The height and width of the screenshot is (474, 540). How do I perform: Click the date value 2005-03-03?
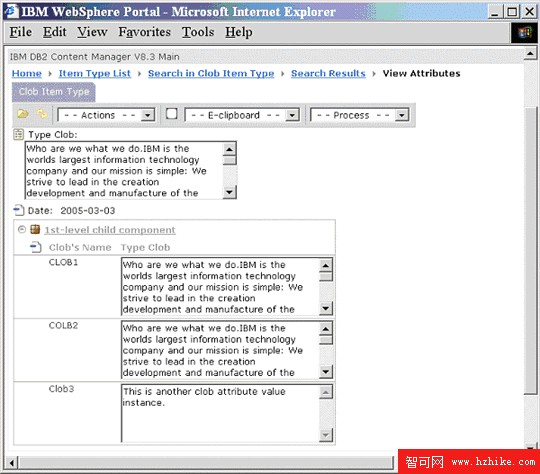pyautogui.click(x=88, y=210)
